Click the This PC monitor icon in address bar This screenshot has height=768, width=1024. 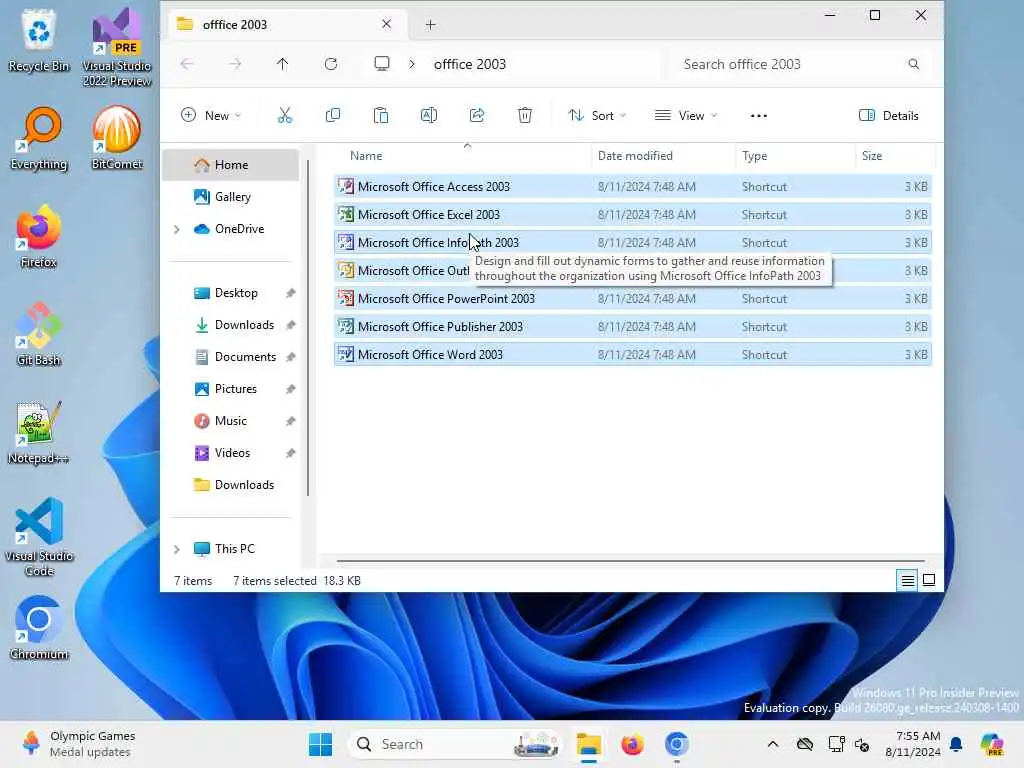[382, 63]
